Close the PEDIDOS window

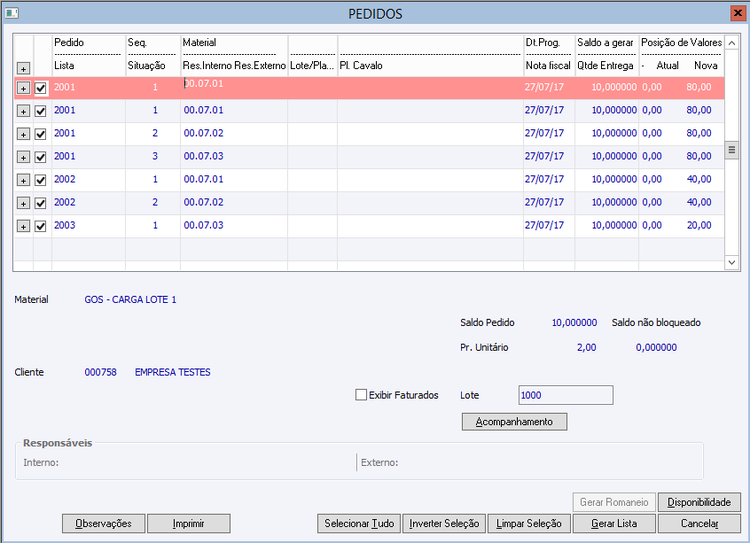tap(738, 13)
